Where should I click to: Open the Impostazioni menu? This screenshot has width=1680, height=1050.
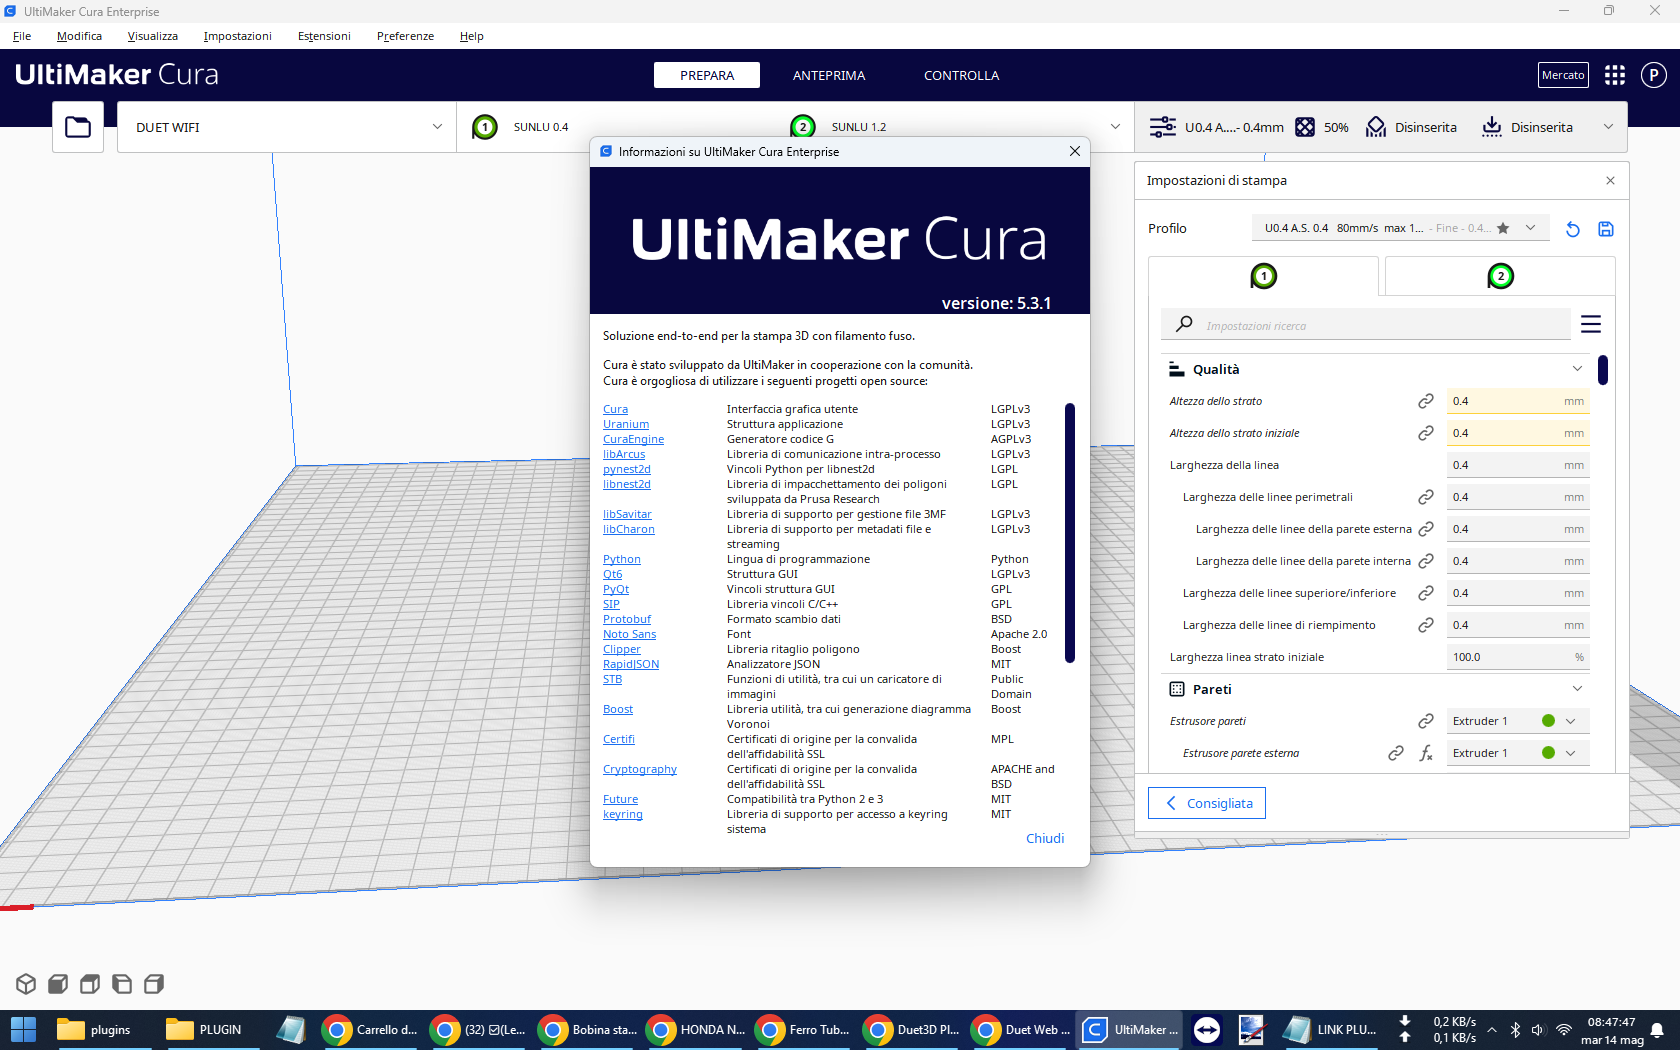[x=237, y=36]
